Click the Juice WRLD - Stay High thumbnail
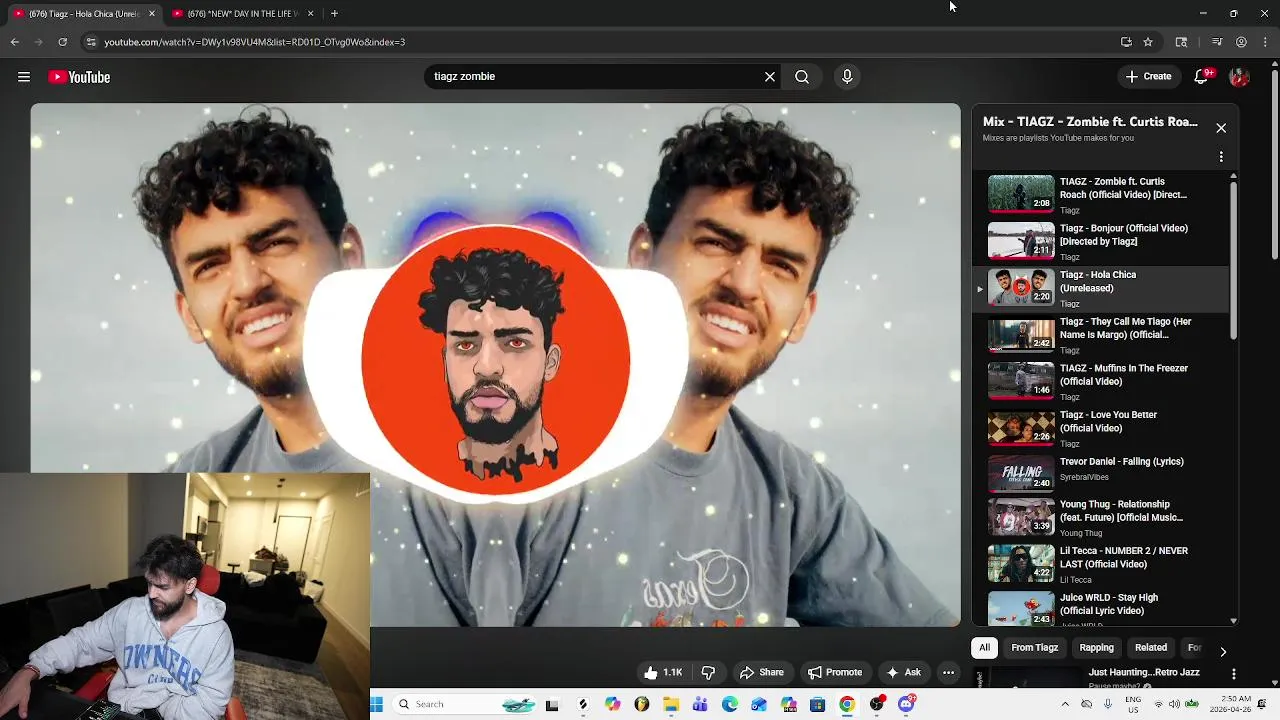This screenshot has width=1280, height=720. pyautogui.click(x=1021, y=609)
